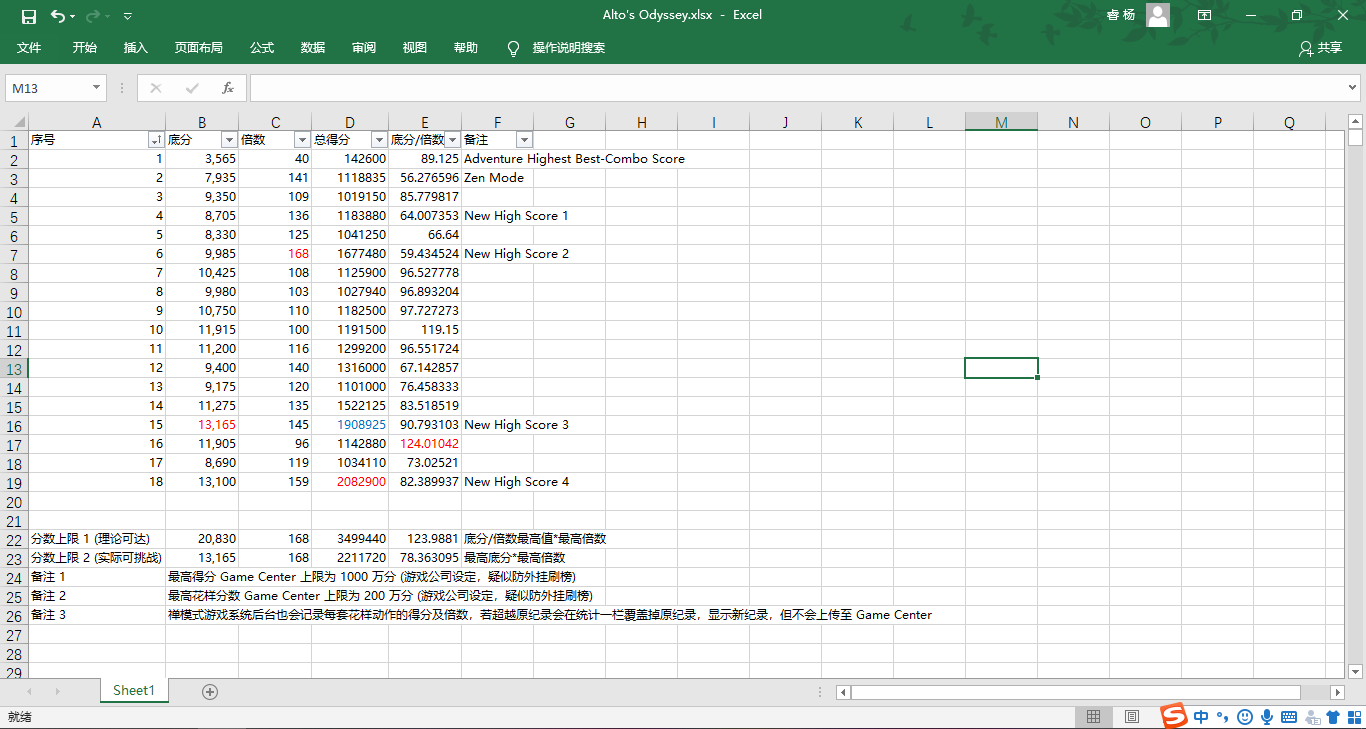
Task: Click the vertical scrollbar up arrow
Action: click(x=1355, y=122)
